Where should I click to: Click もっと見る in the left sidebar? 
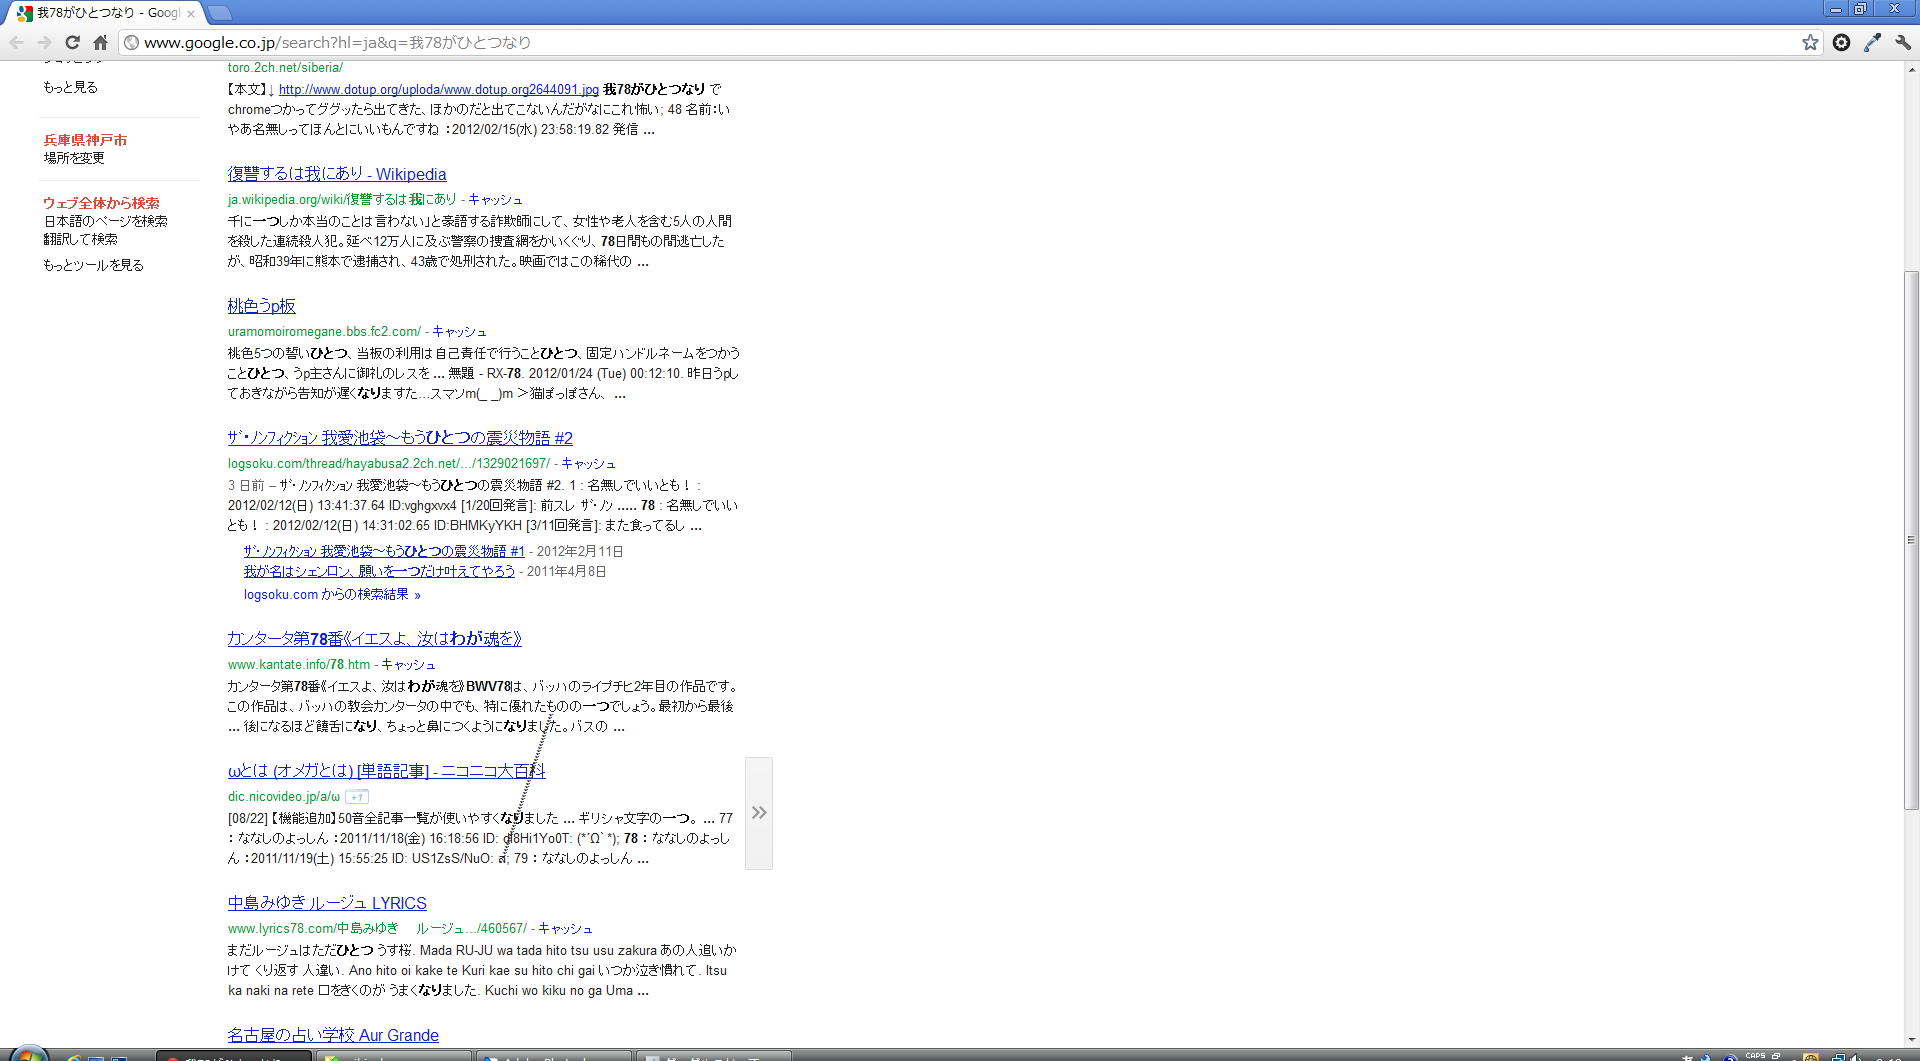[70, 88]
